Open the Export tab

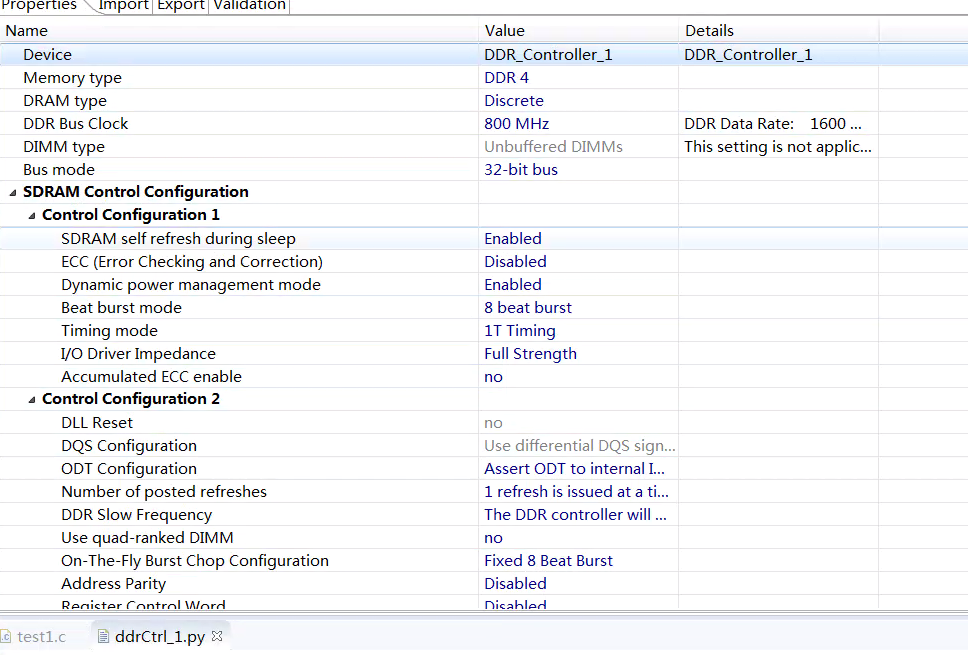click(x=180, y=5)
